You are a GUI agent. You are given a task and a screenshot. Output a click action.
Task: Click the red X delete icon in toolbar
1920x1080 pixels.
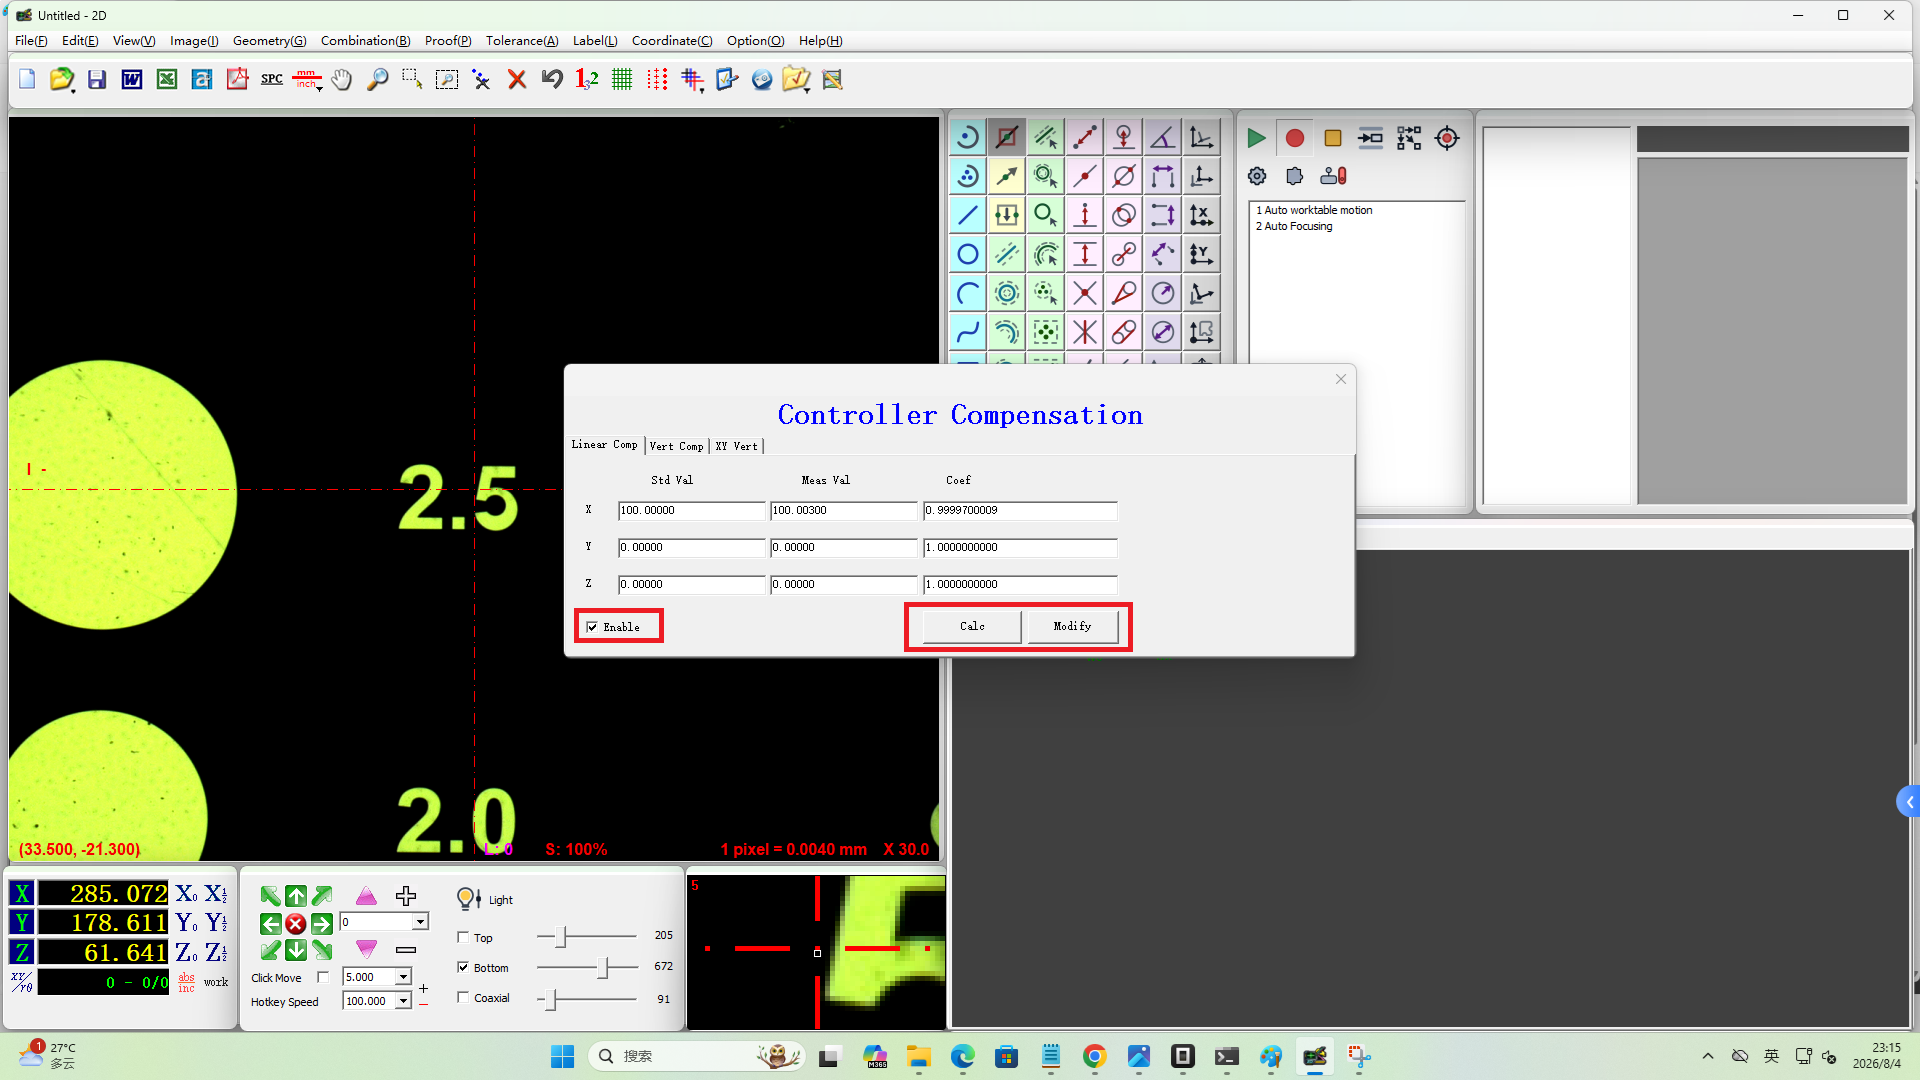(x=517, y=79)
